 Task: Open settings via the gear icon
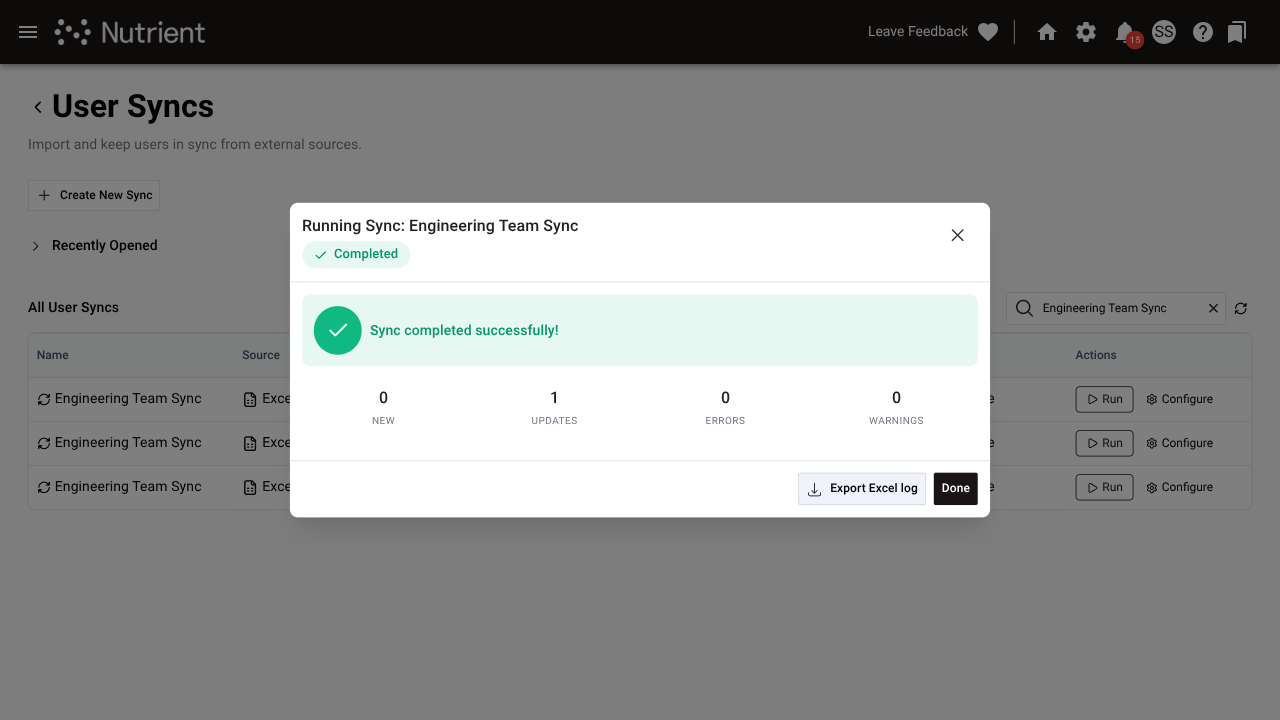(x=1085, y=31)
